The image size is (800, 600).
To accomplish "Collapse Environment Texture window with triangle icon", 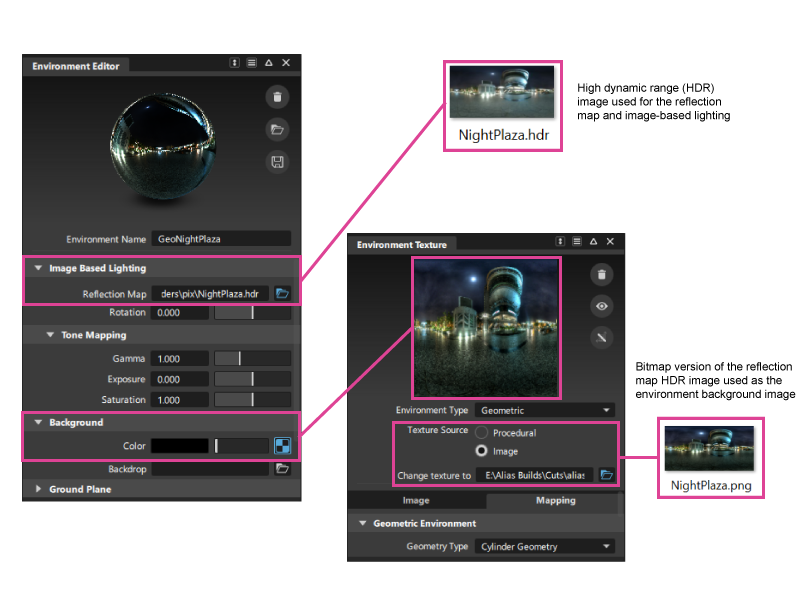I will (x=593, y=241).
